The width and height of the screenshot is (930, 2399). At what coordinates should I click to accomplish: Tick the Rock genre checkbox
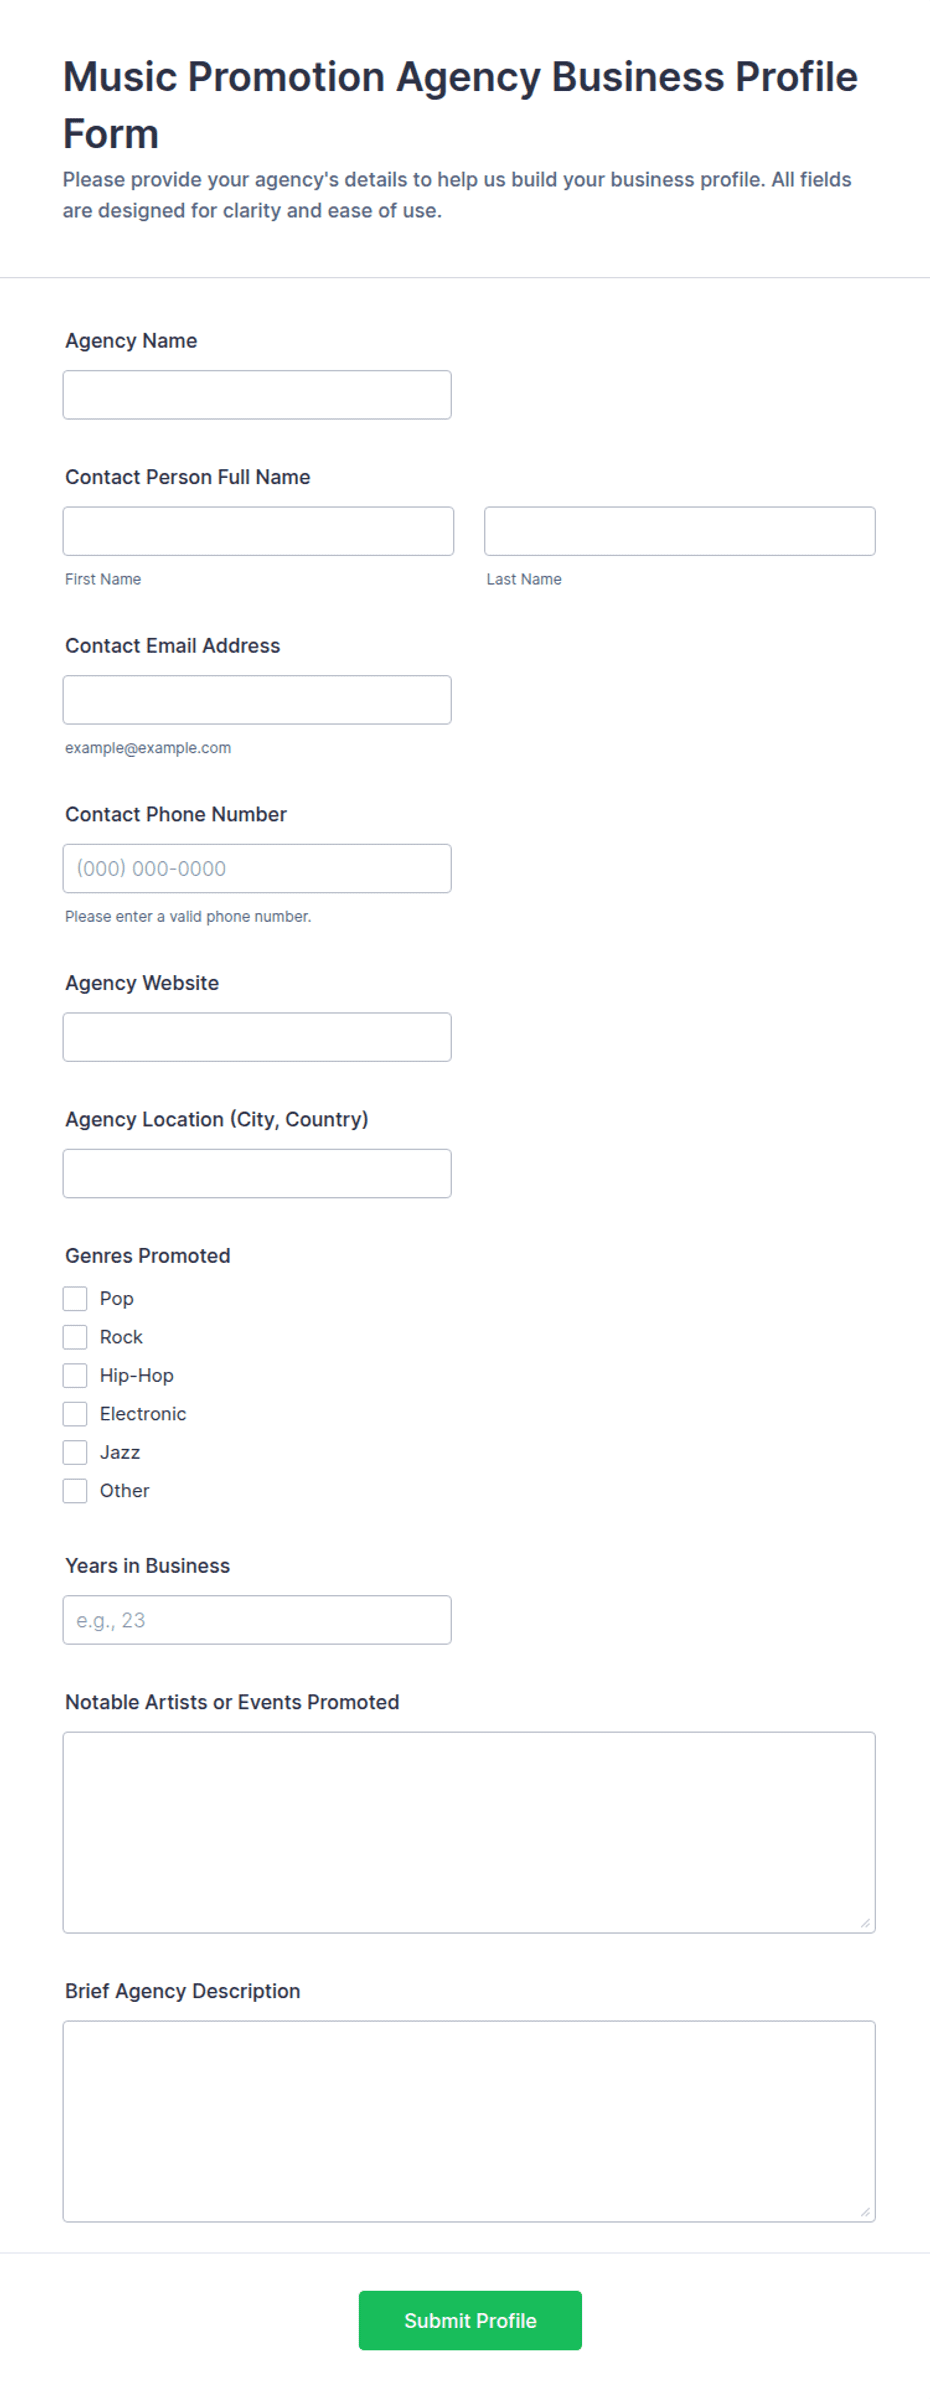(x=75, y=1337)
